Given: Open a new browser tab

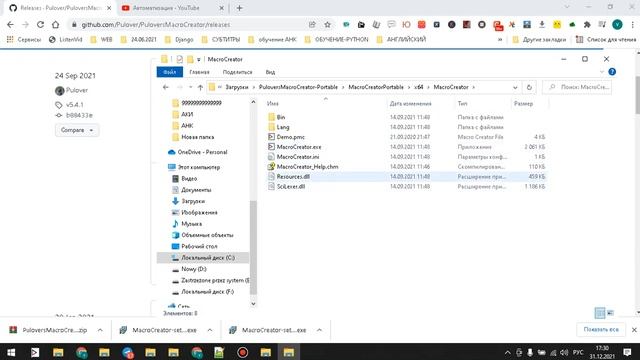Looking at the screenshot, I should coord(240,8).
